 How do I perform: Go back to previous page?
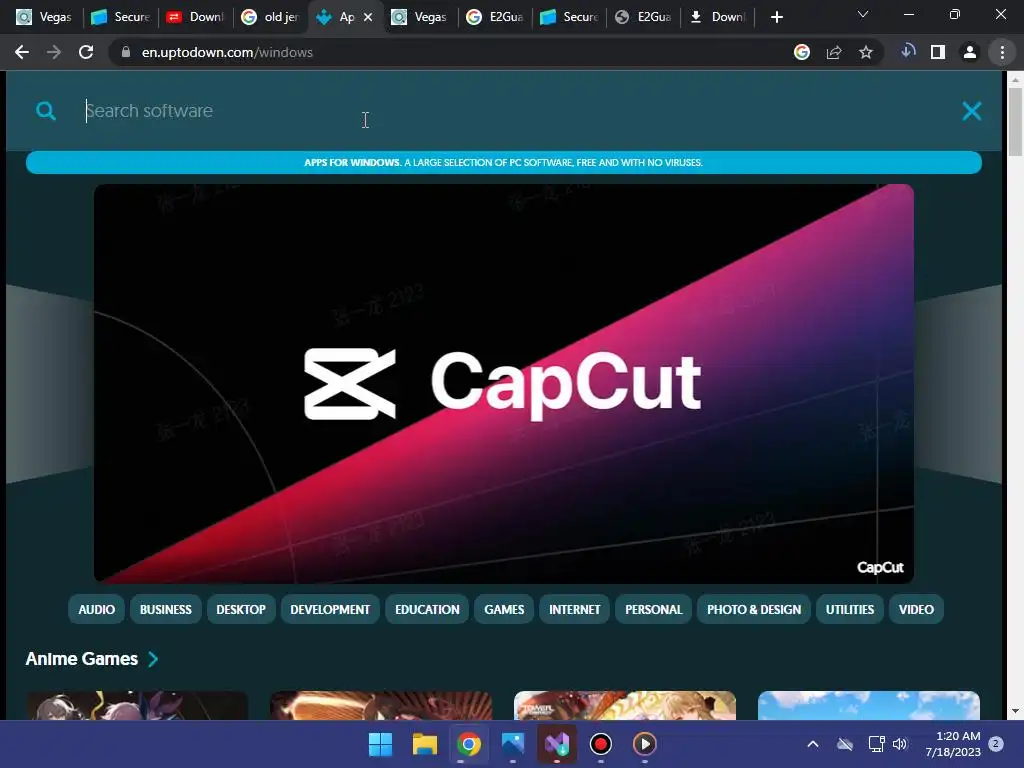pyautogui.click(x=22, y=52)
